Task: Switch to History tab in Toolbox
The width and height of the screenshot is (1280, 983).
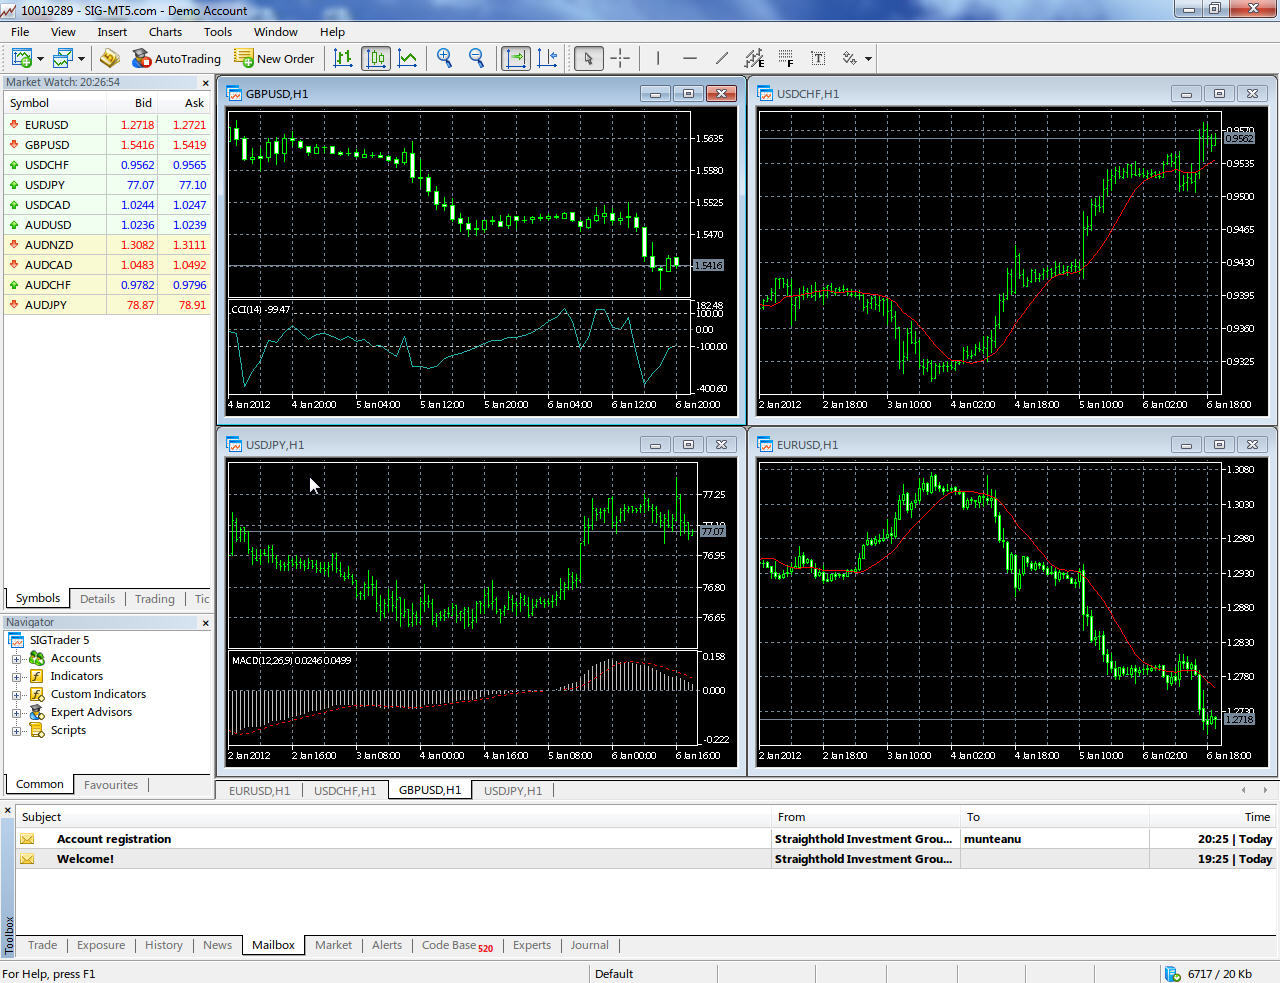Action: pyautogui.click(x=164, y=945)
